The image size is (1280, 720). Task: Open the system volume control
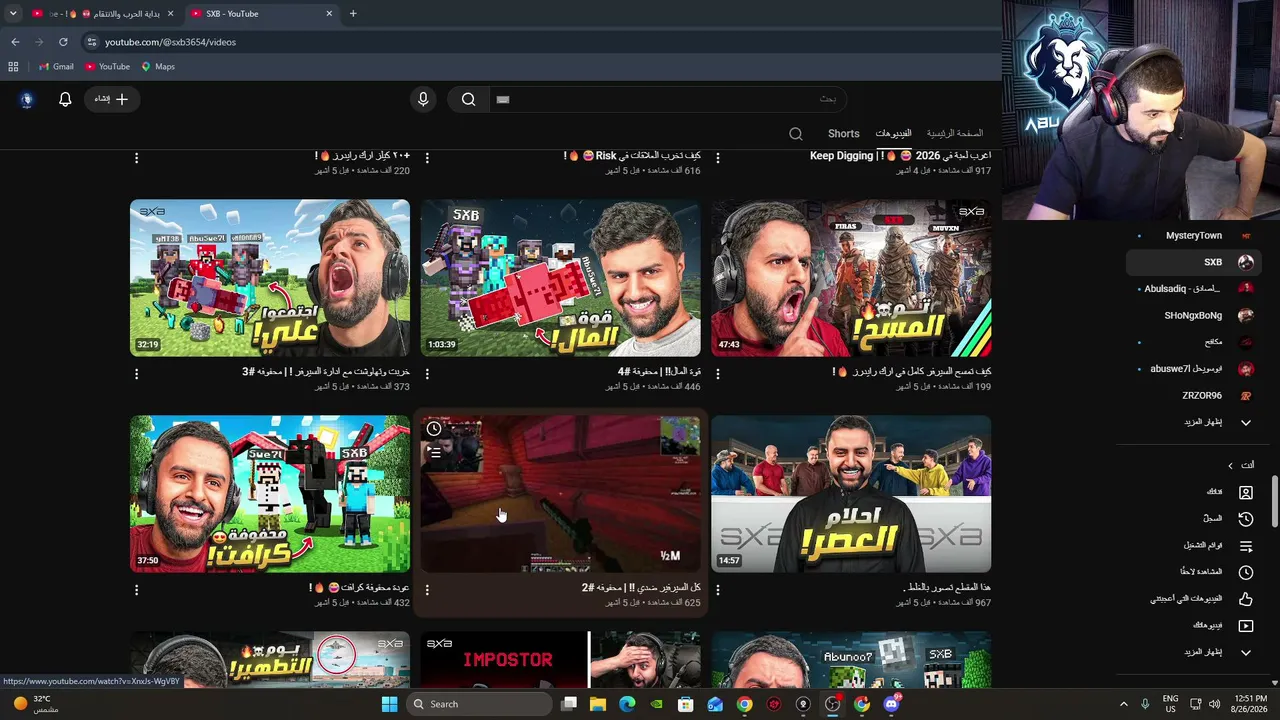click(1215, 704)
